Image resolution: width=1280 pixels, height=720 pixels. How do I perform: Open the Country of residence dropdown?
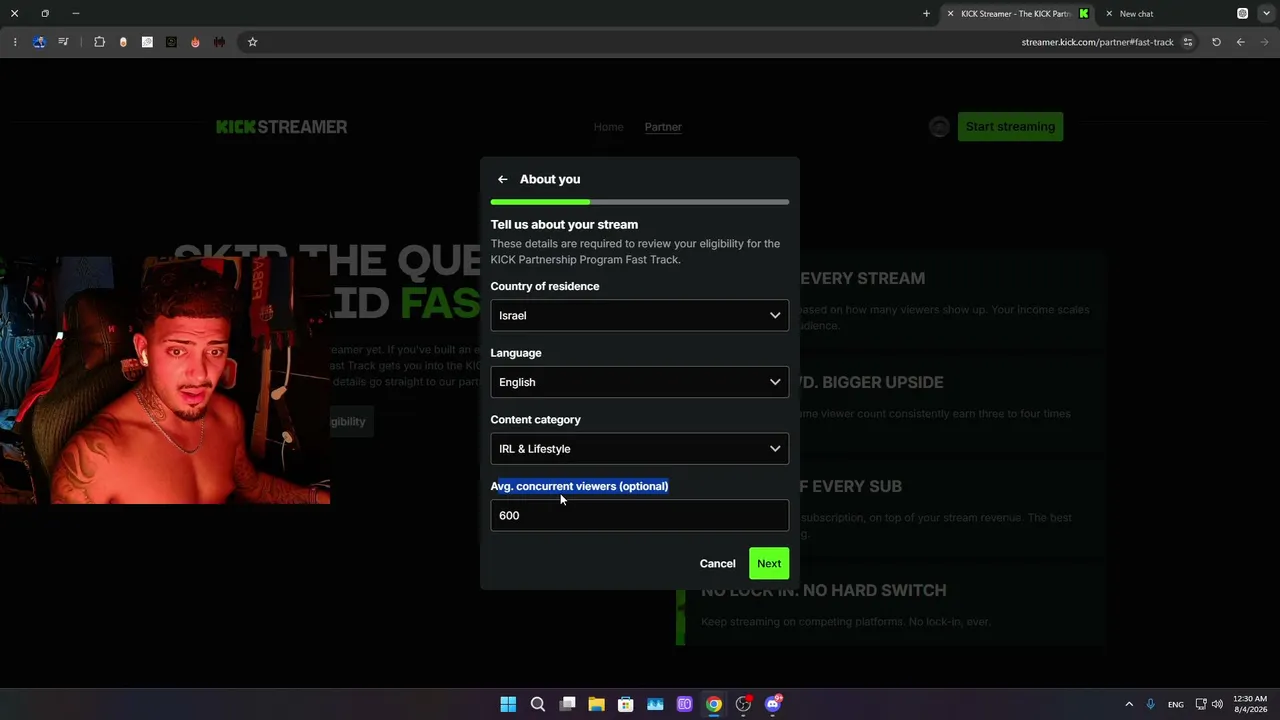click(x=639, y=315)
